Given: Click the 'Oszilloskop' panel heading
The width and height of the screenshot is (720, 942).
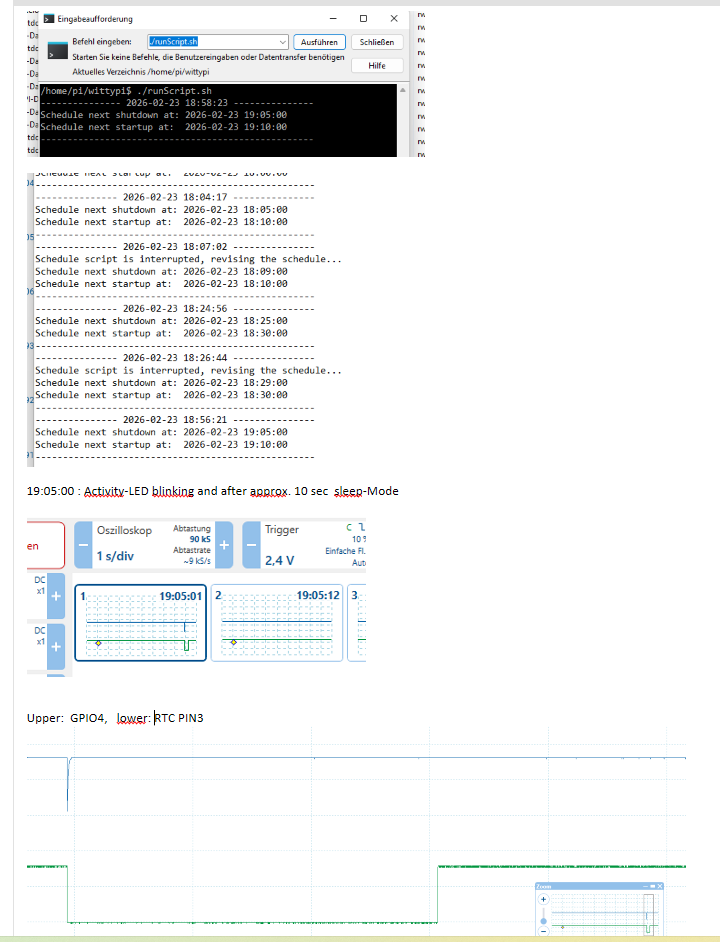Looking at the screenshot, I should tap(124, 530).
